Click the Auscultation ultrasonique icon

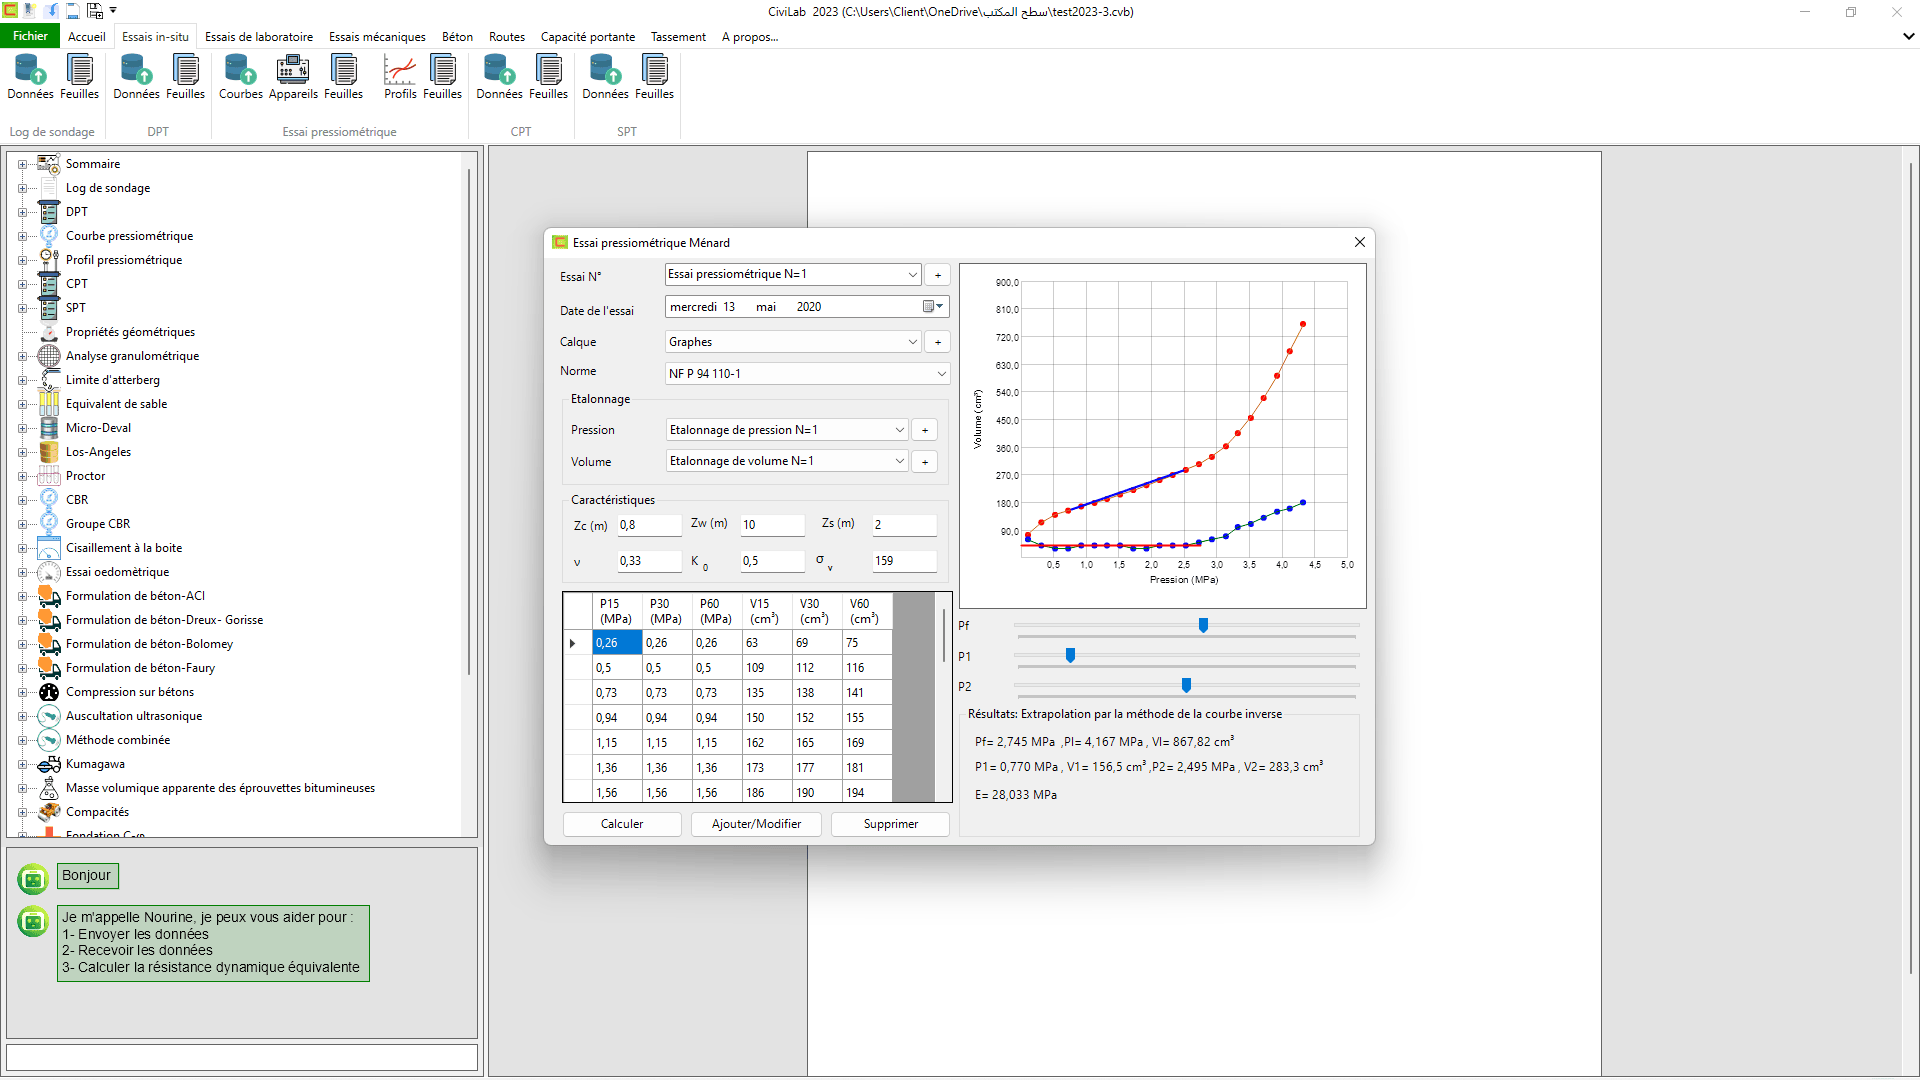pos(49,716)
